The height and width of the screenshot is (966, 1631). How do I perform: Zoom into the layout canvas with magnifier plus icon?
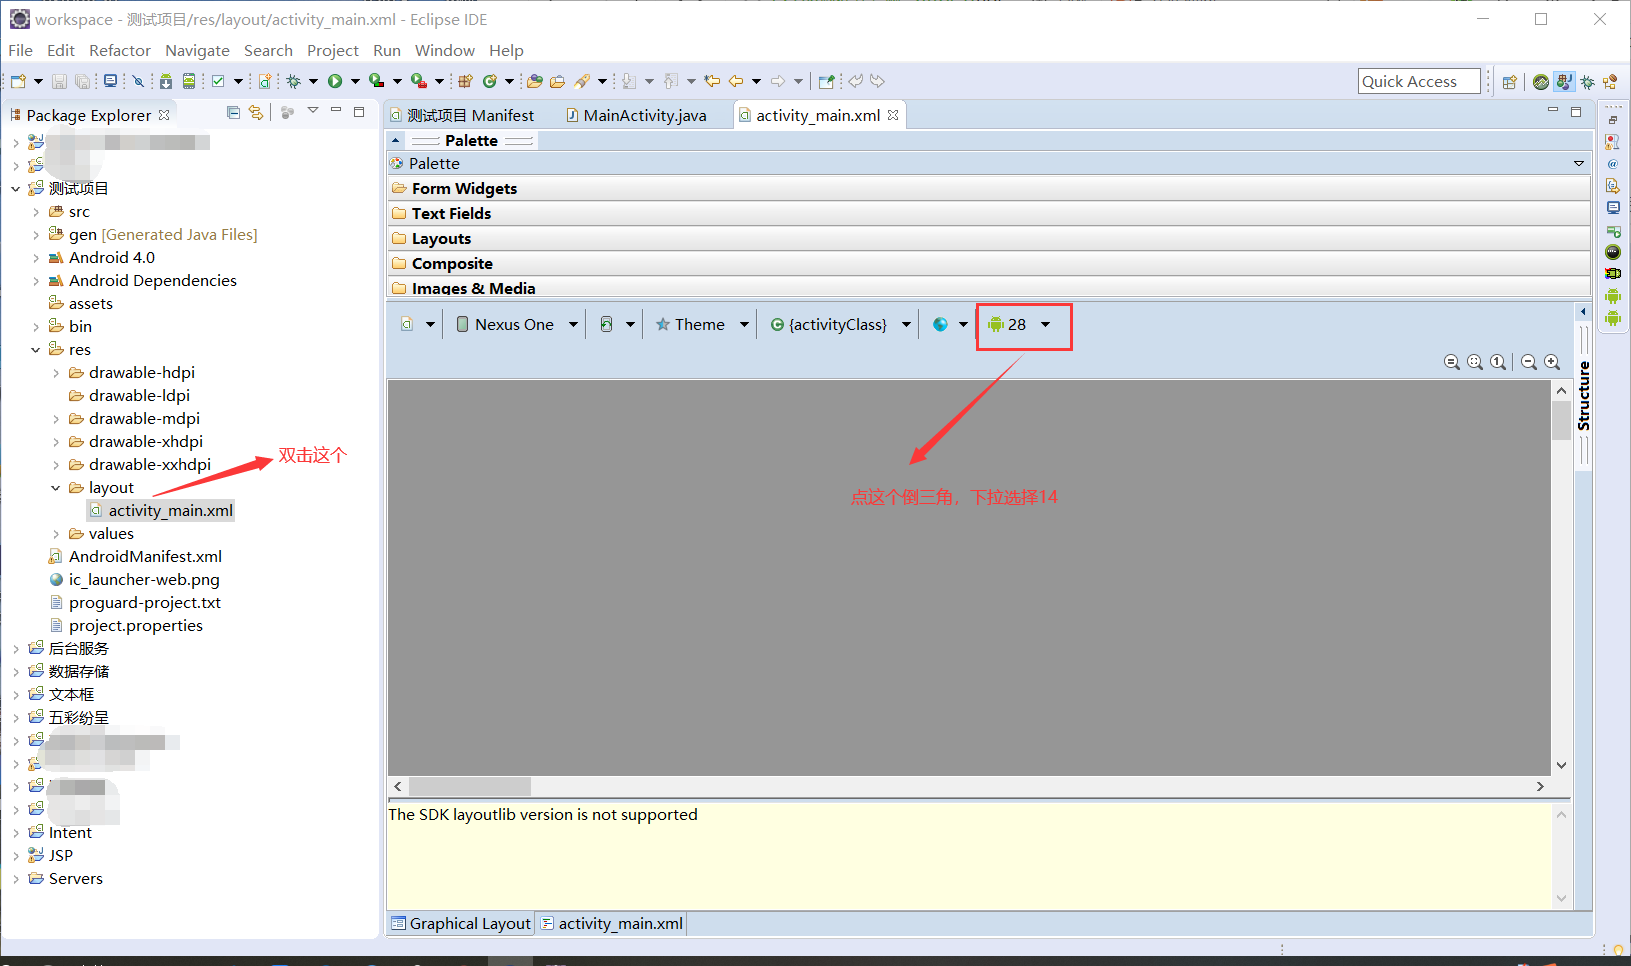1551,362
